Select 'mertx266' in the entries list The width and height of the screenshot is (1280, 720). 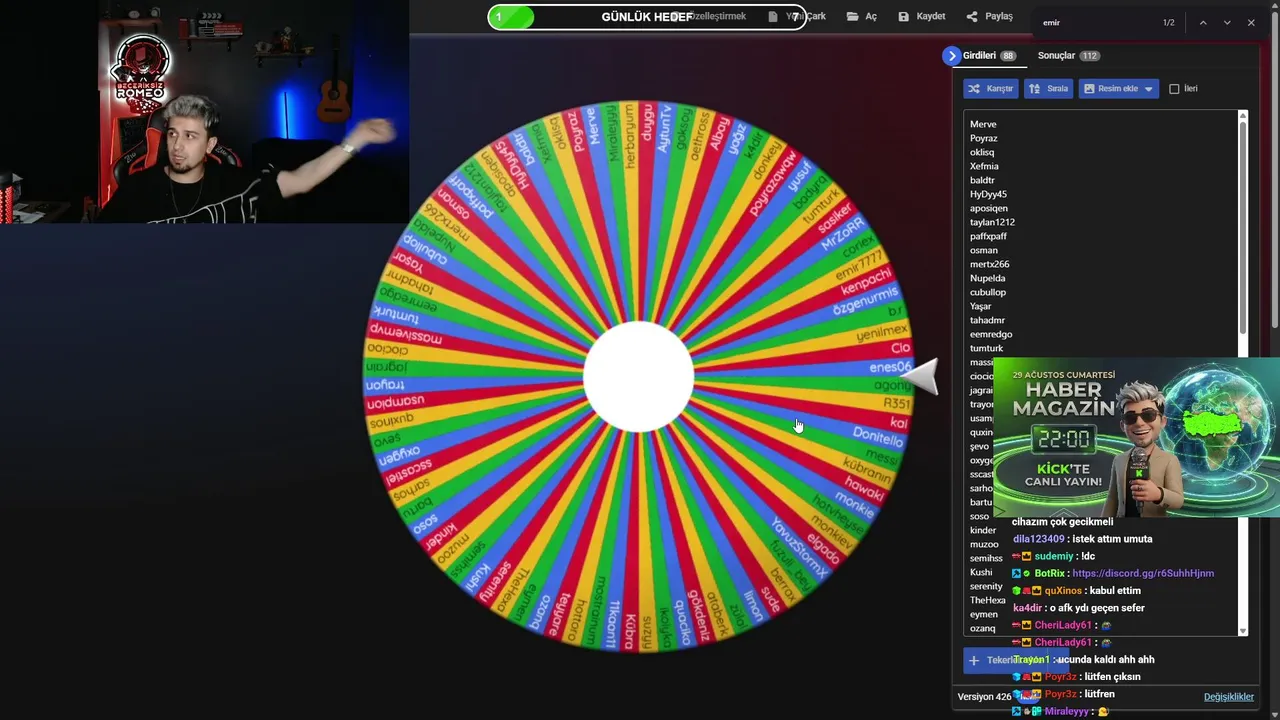[989, 265]
